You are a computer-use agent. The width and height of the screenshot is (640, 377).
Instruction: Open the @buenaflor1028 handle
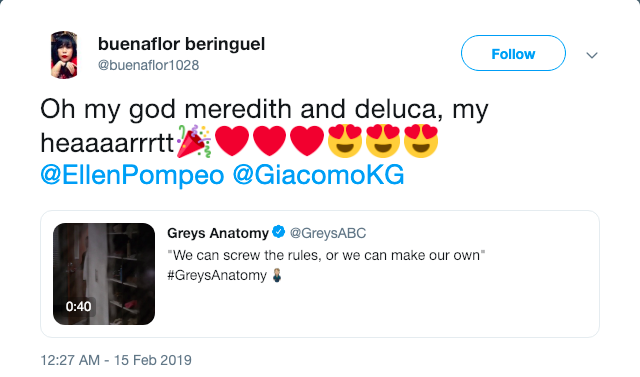click(x=149, y=65)
